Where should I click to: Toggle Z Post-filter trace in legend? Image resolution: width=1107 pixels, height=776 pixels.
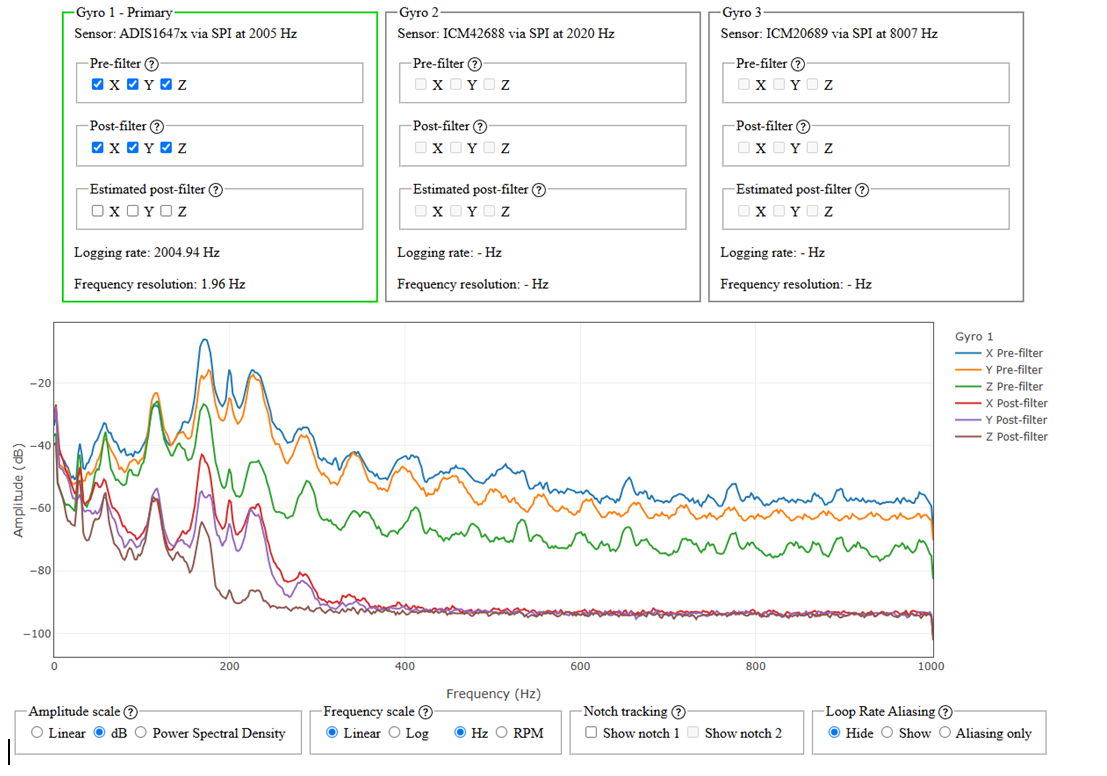(1001, 436)
